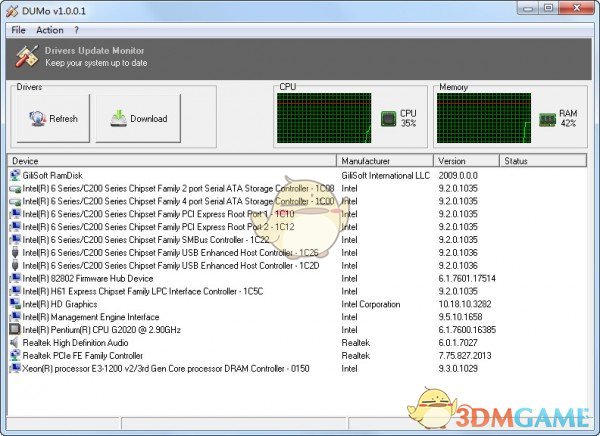Click the Pentium CPU G2020 processor icon
This screenshot has height=436, width=600.
(15, 329)
